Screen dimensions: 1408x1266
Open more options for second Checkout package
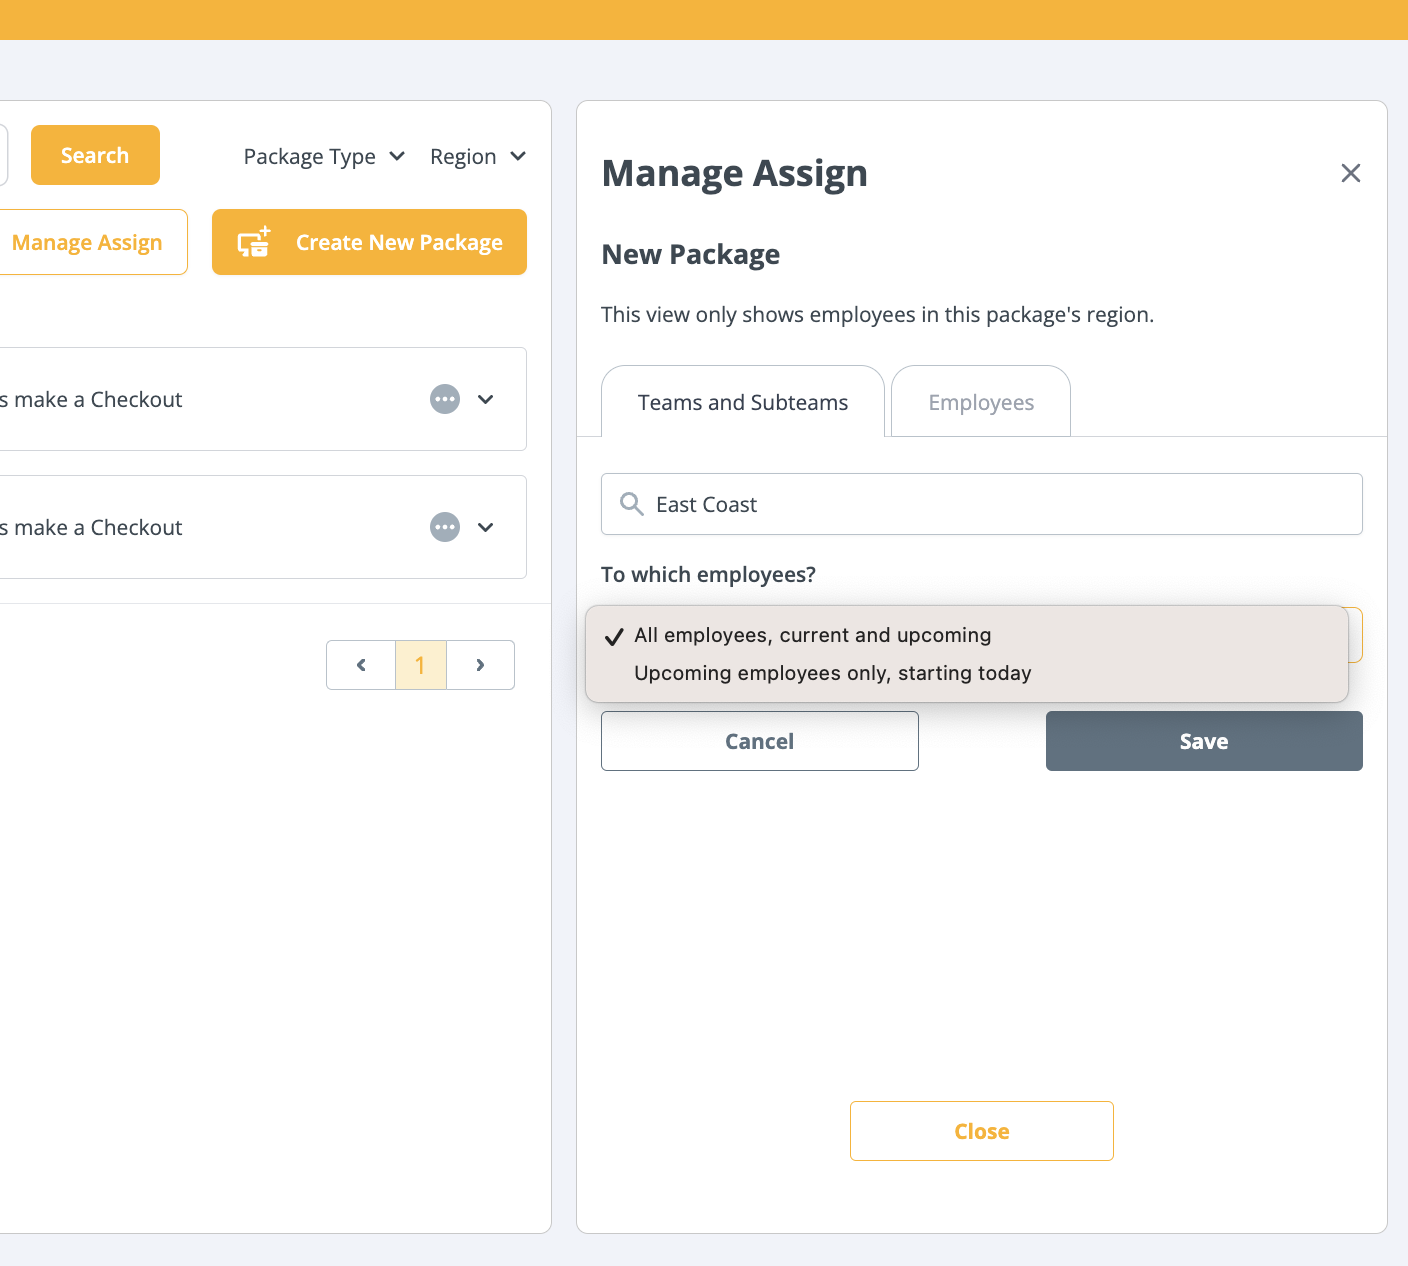(x=445, y=527)
